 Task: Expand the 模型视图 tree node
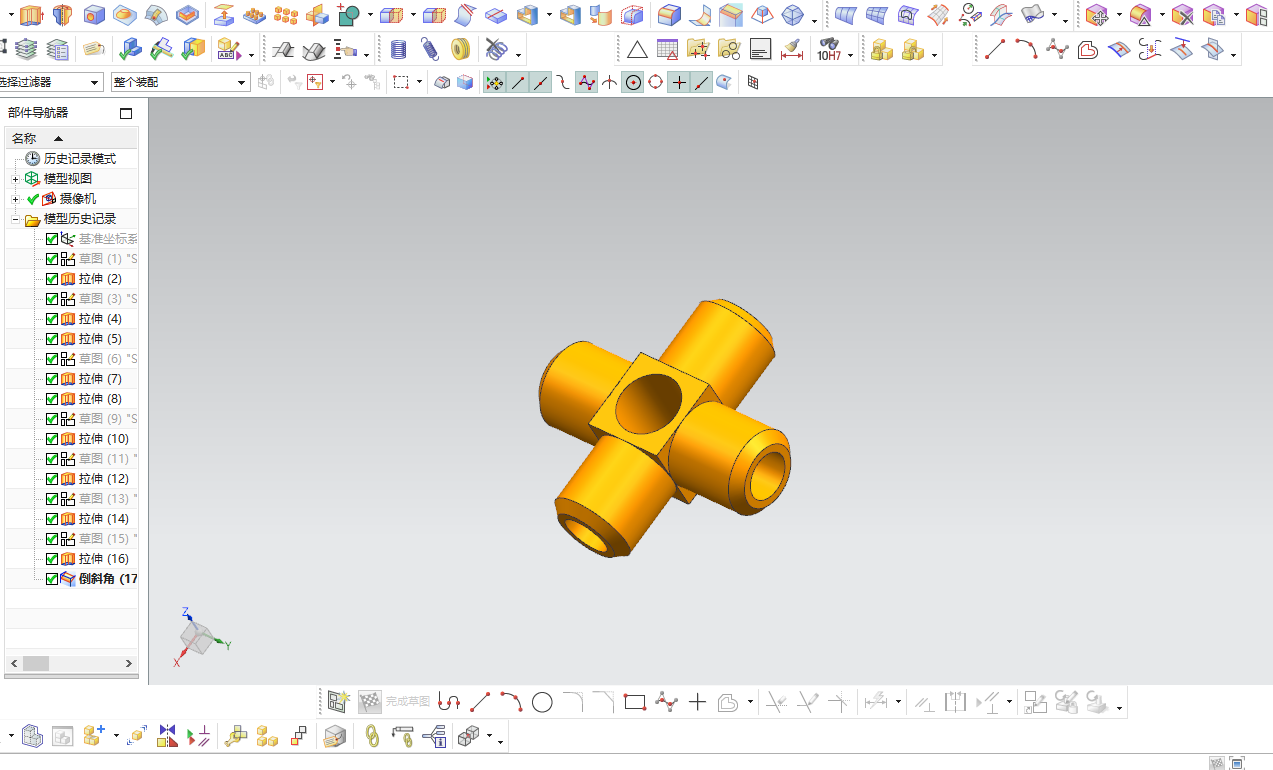pos(16,179)
